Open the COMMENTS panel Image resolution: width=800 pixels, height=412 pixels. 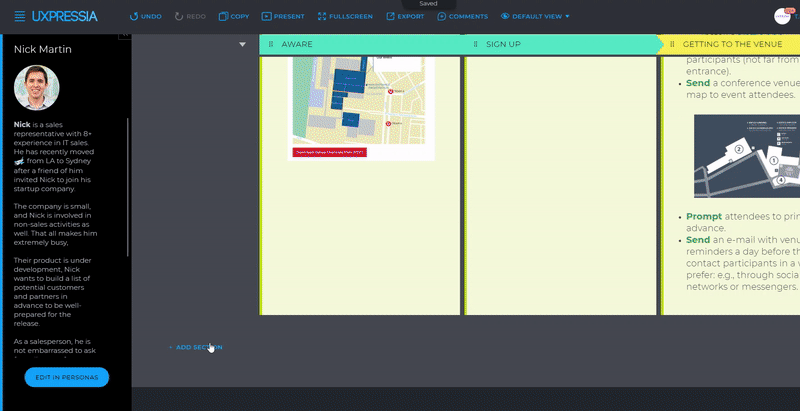(462, 16)
